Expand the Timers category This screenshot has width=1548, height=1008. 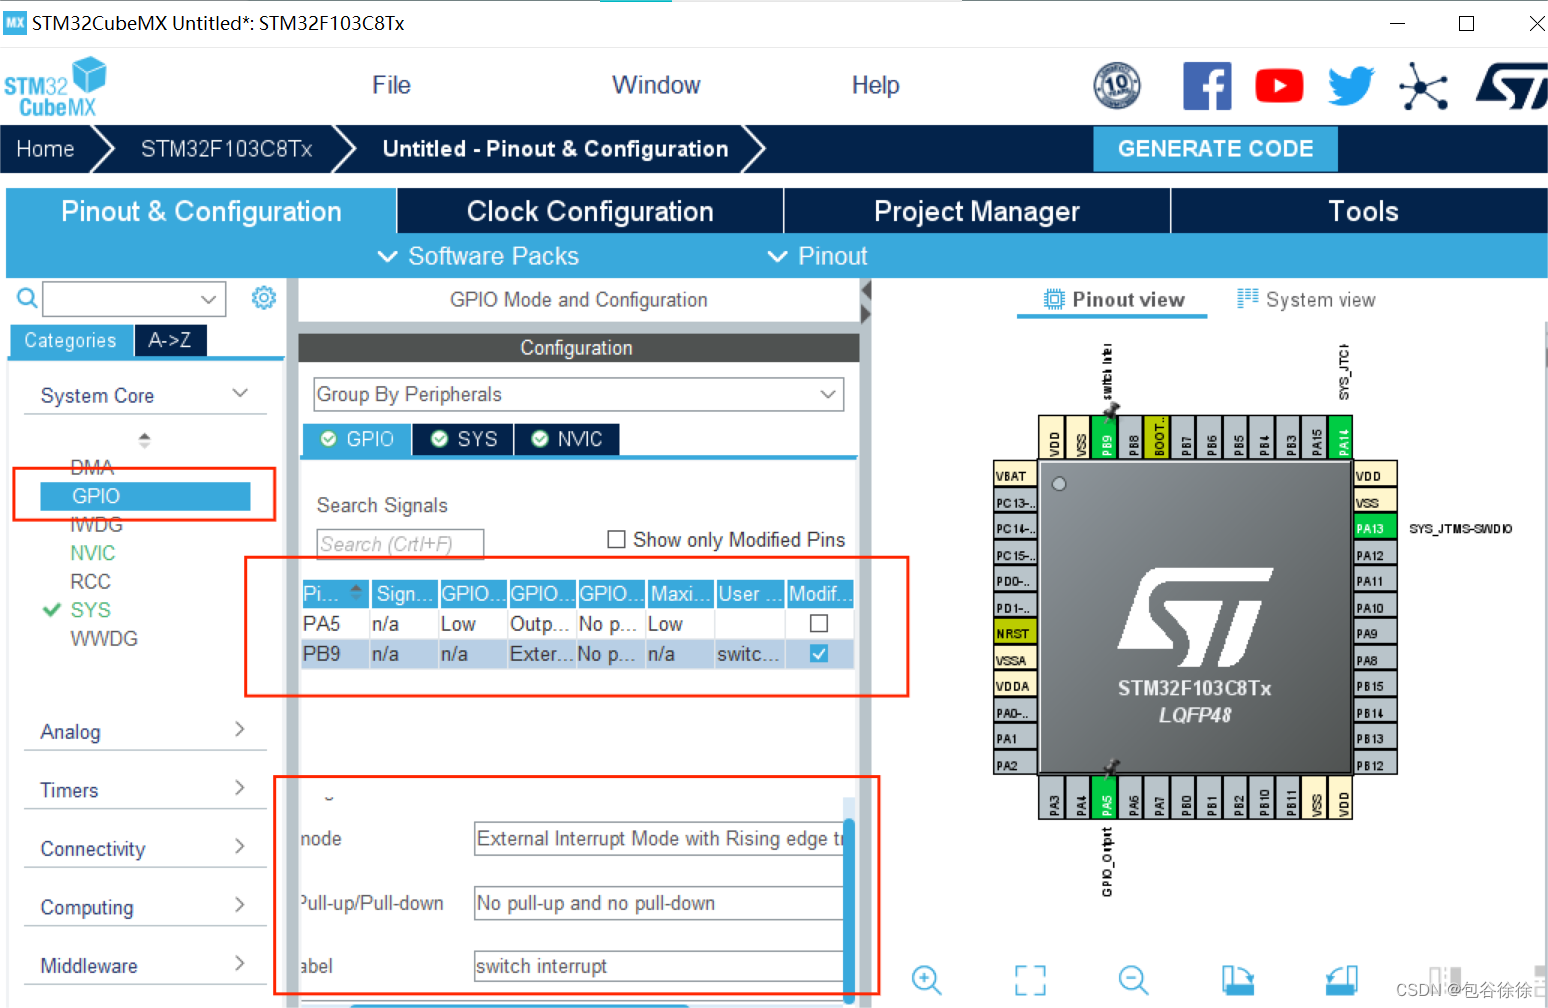click(240, 788)
